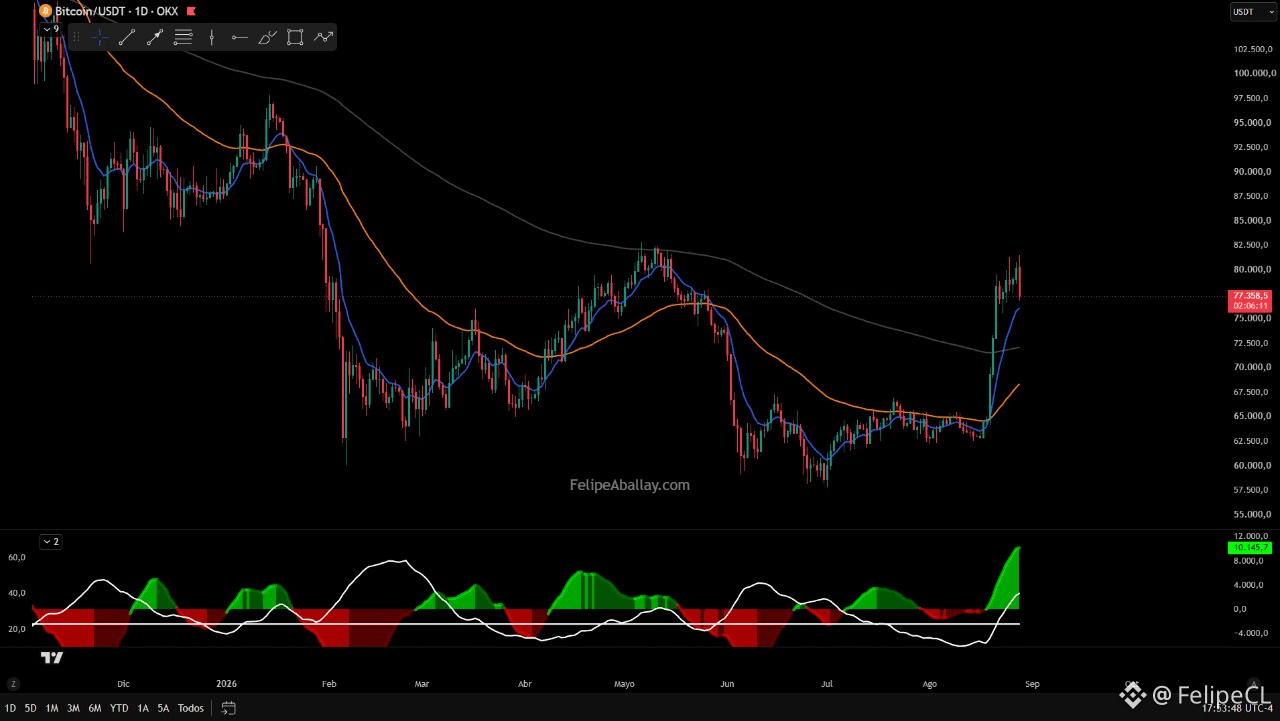Collapse the lower pane's 2 indicators legend
The height and width of the screenshot is (721, 1280).
pyautogui.click(x=50, y=541)
